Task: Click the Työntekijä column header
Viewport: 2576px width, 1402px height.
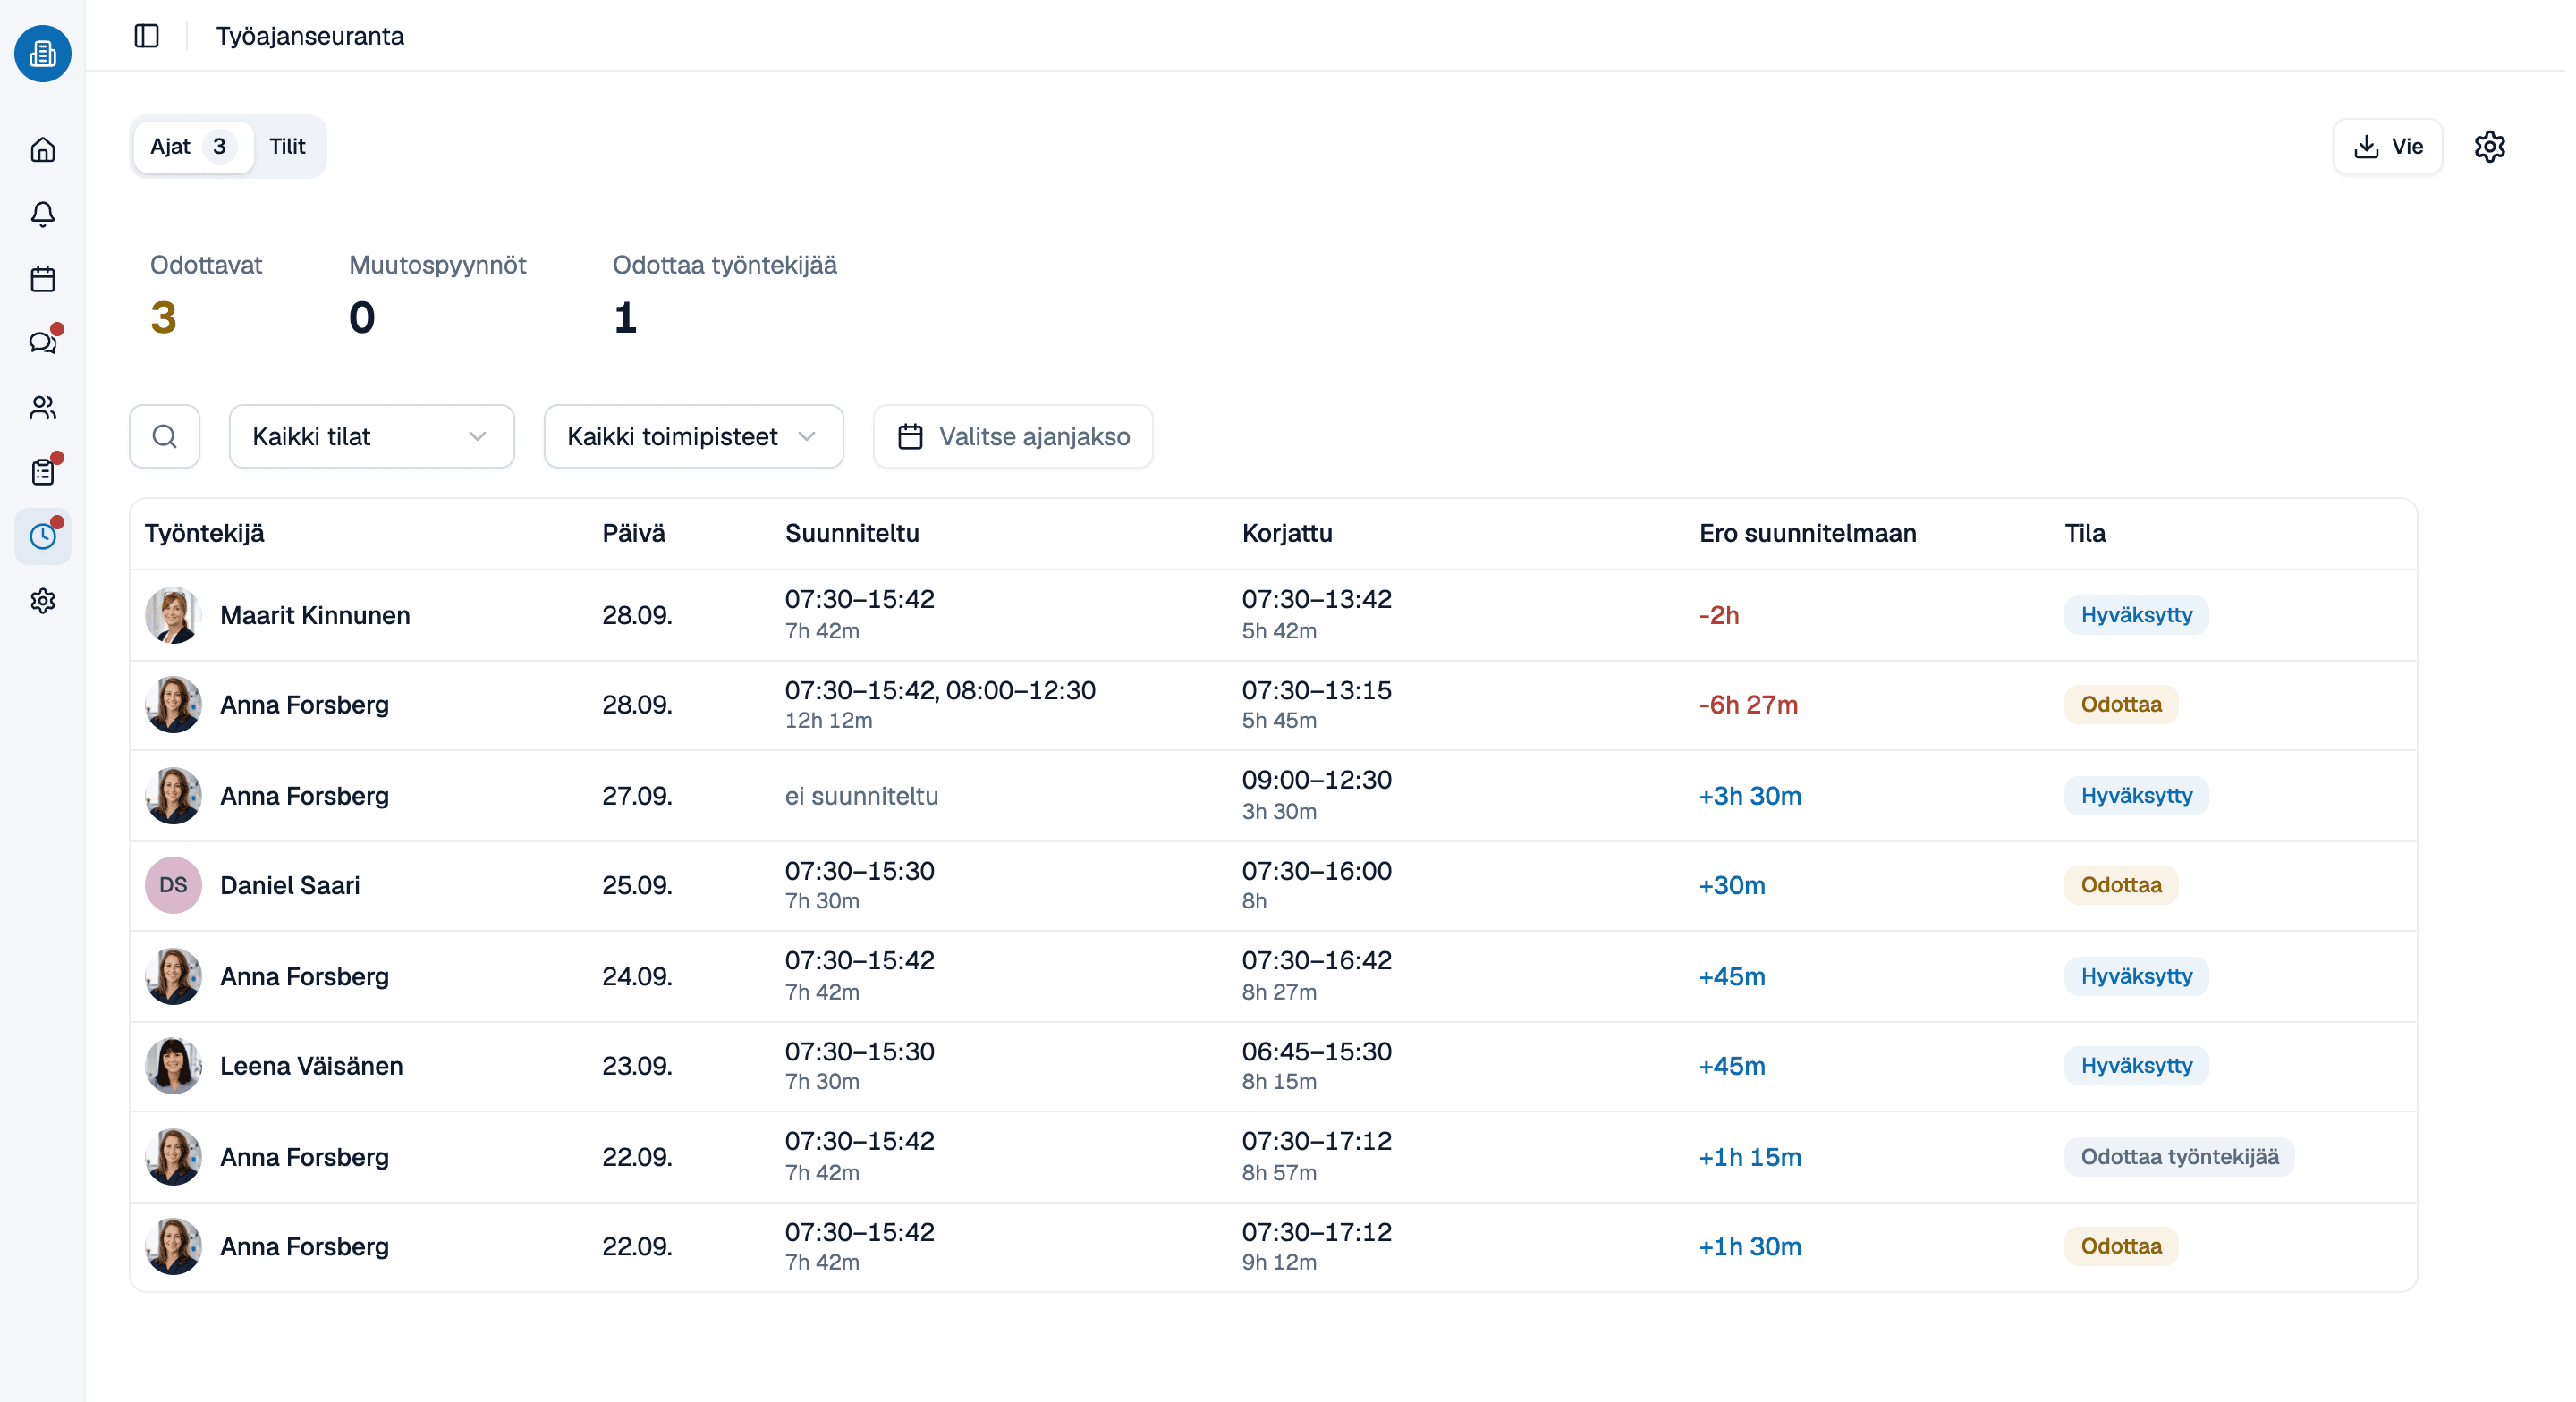Action: [204, 533]
